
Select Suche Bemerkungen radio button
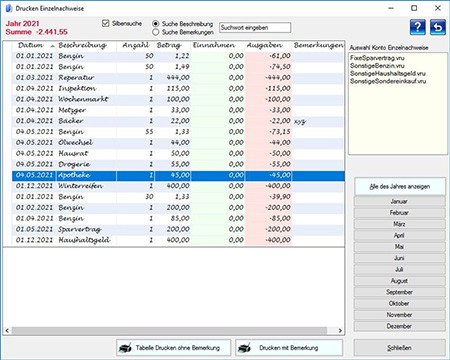point(155,32)
